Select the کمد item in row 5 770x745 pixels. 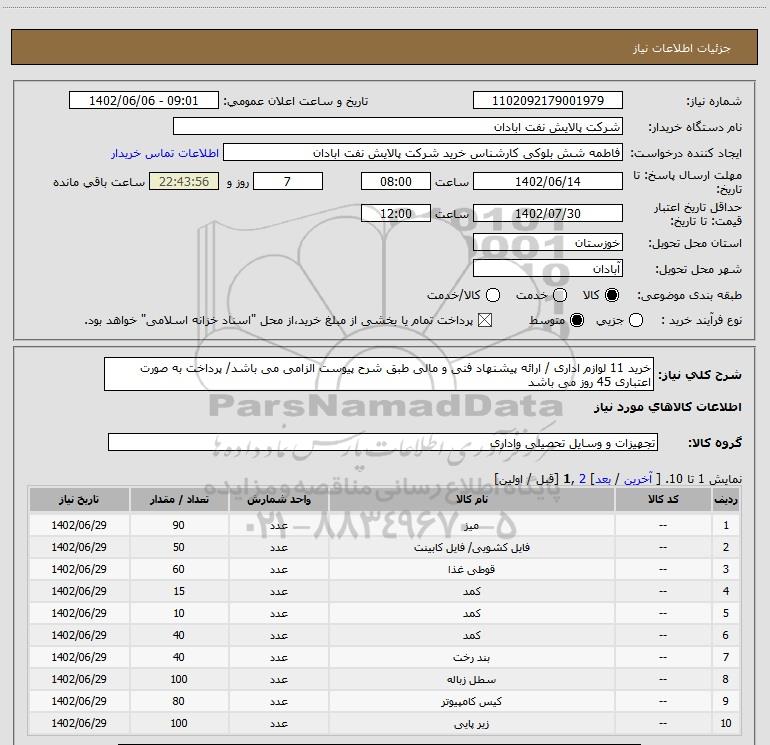[x=471, y=613]
